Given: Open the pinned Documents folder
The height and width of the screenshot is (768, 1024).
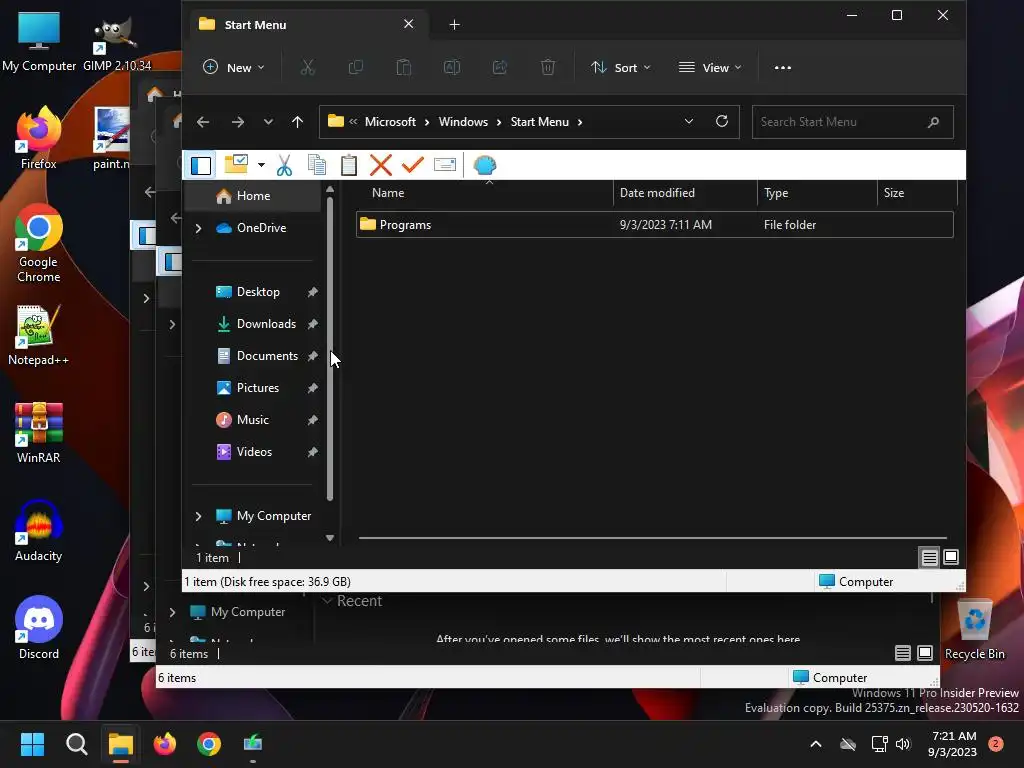Looking at the screenshot, I should tap(267, 356).
